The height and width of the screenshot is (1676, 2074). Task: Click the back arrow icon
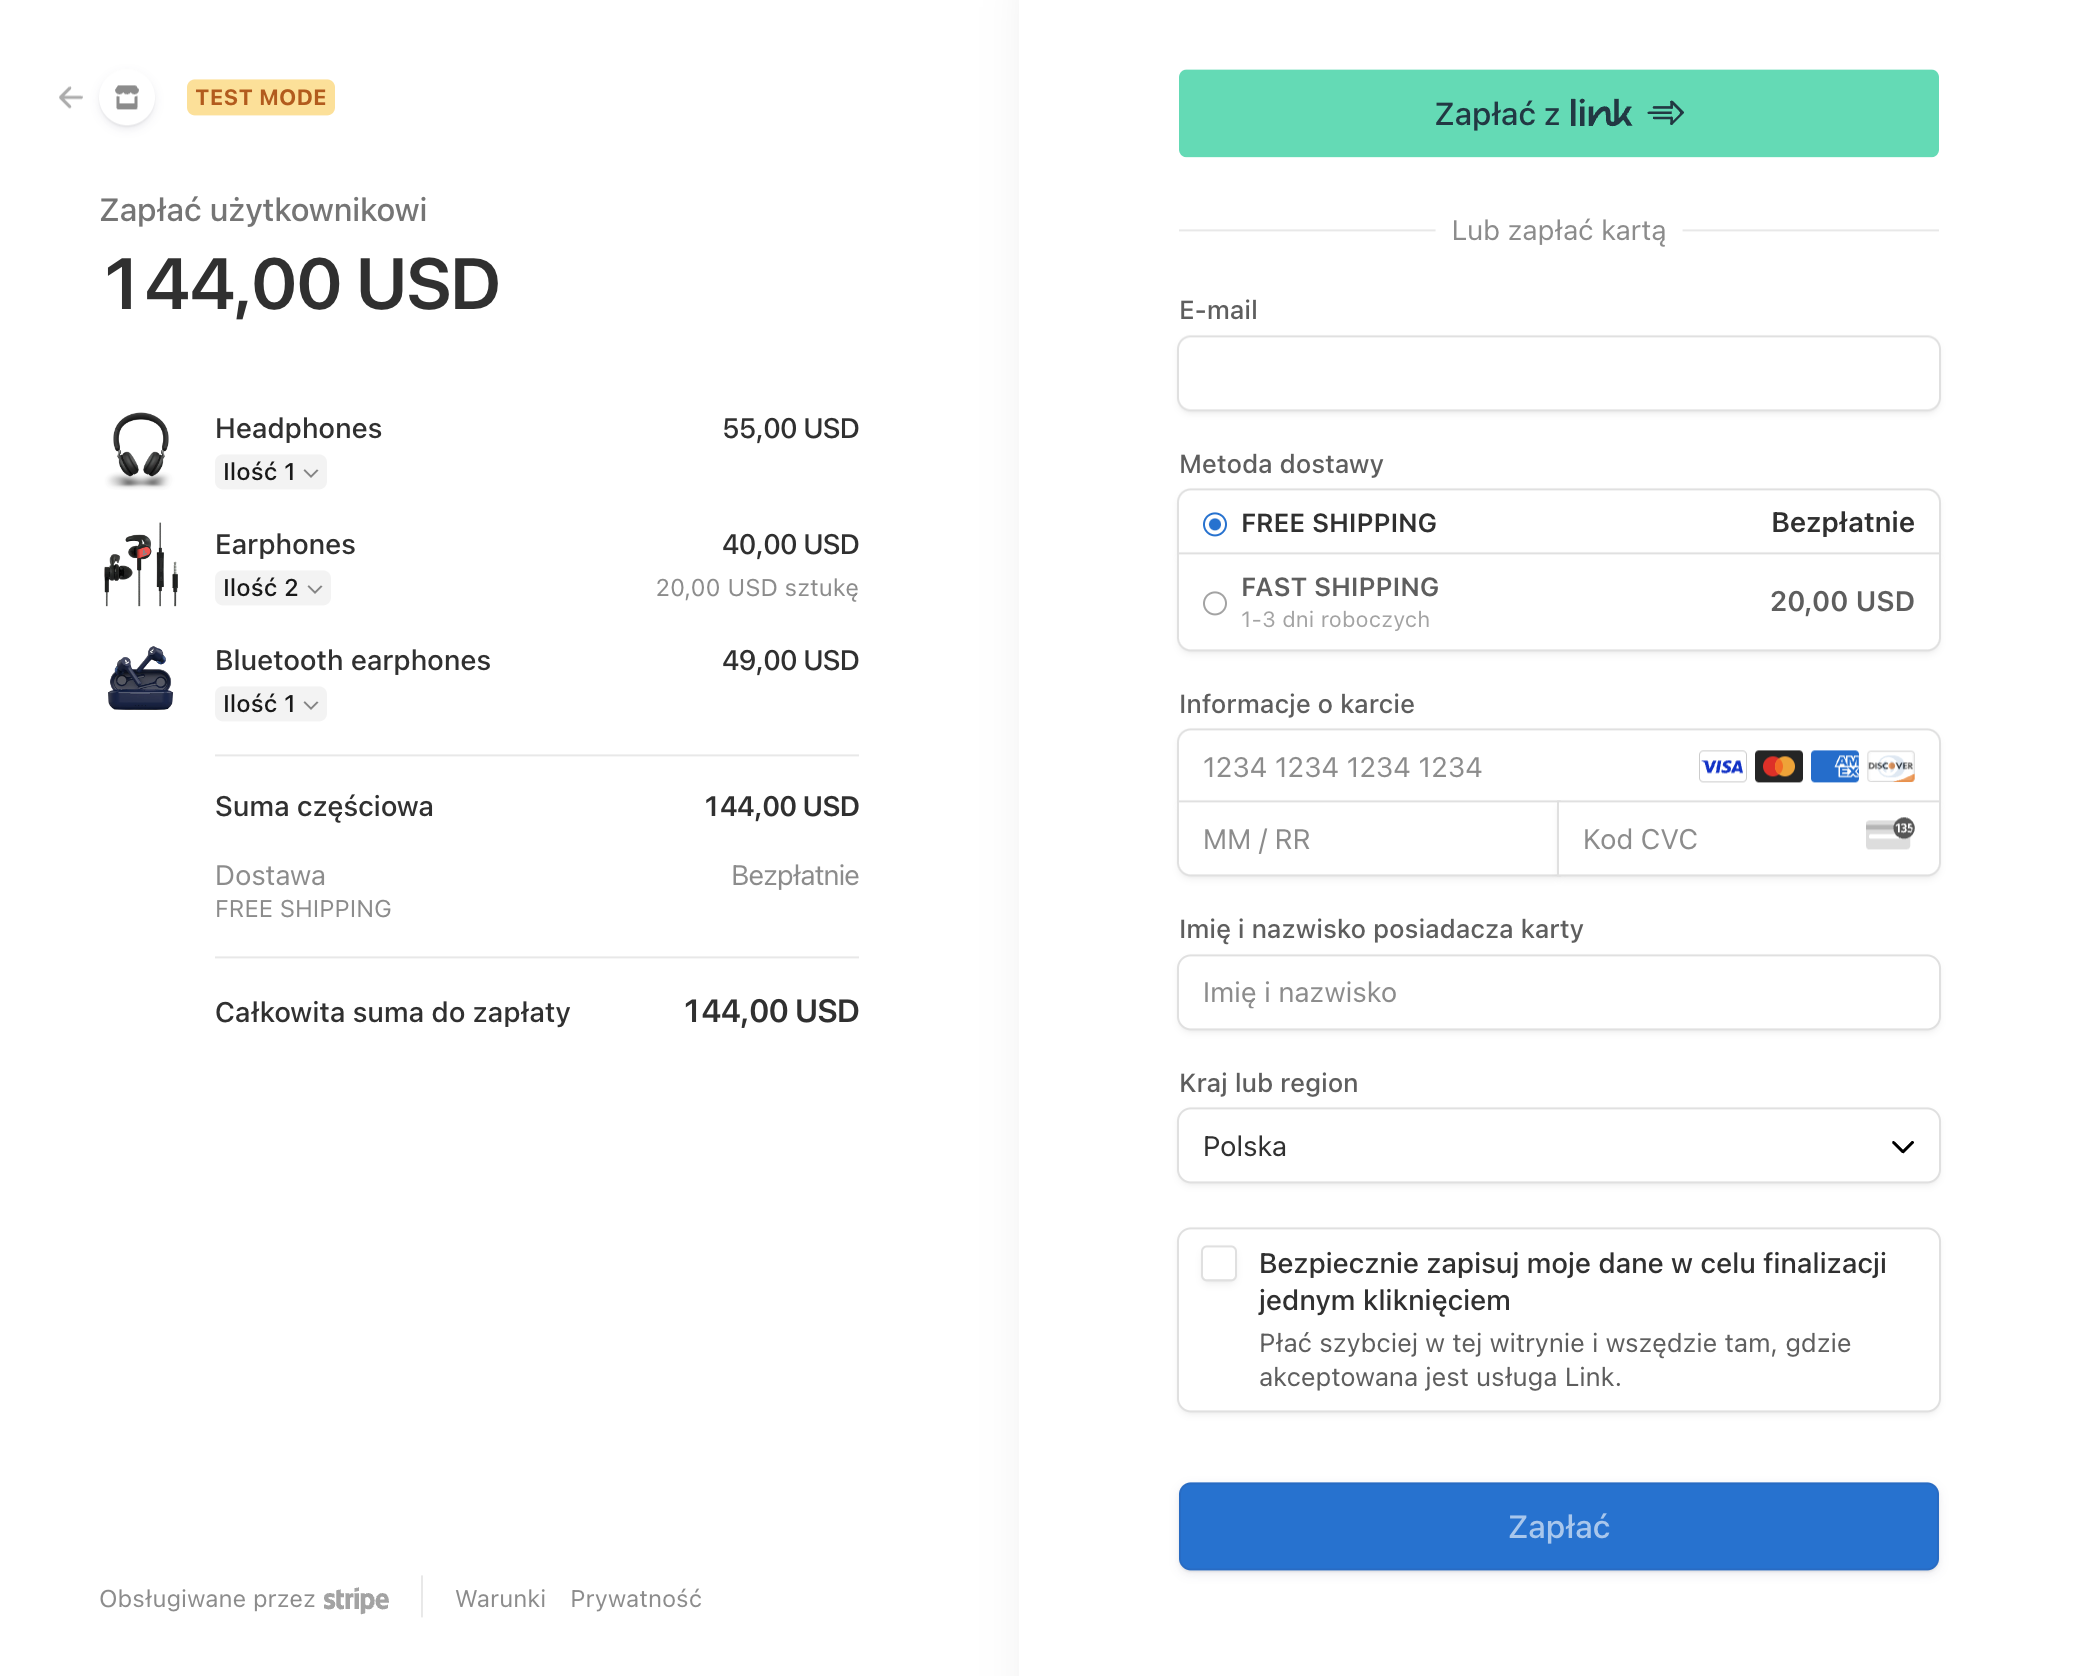coord(70,97)
